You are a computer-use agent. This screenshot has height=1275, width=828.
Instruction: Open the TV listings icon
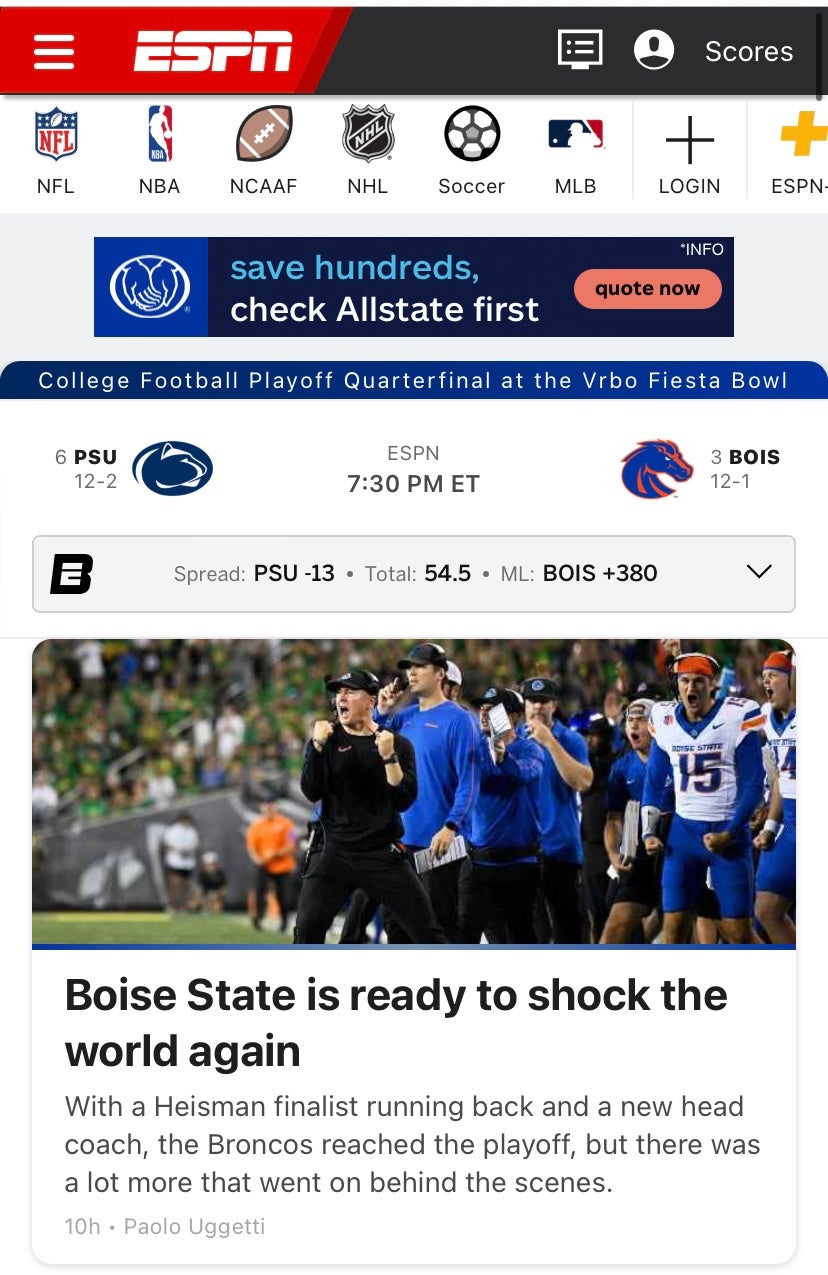click(x=581, y=49)
